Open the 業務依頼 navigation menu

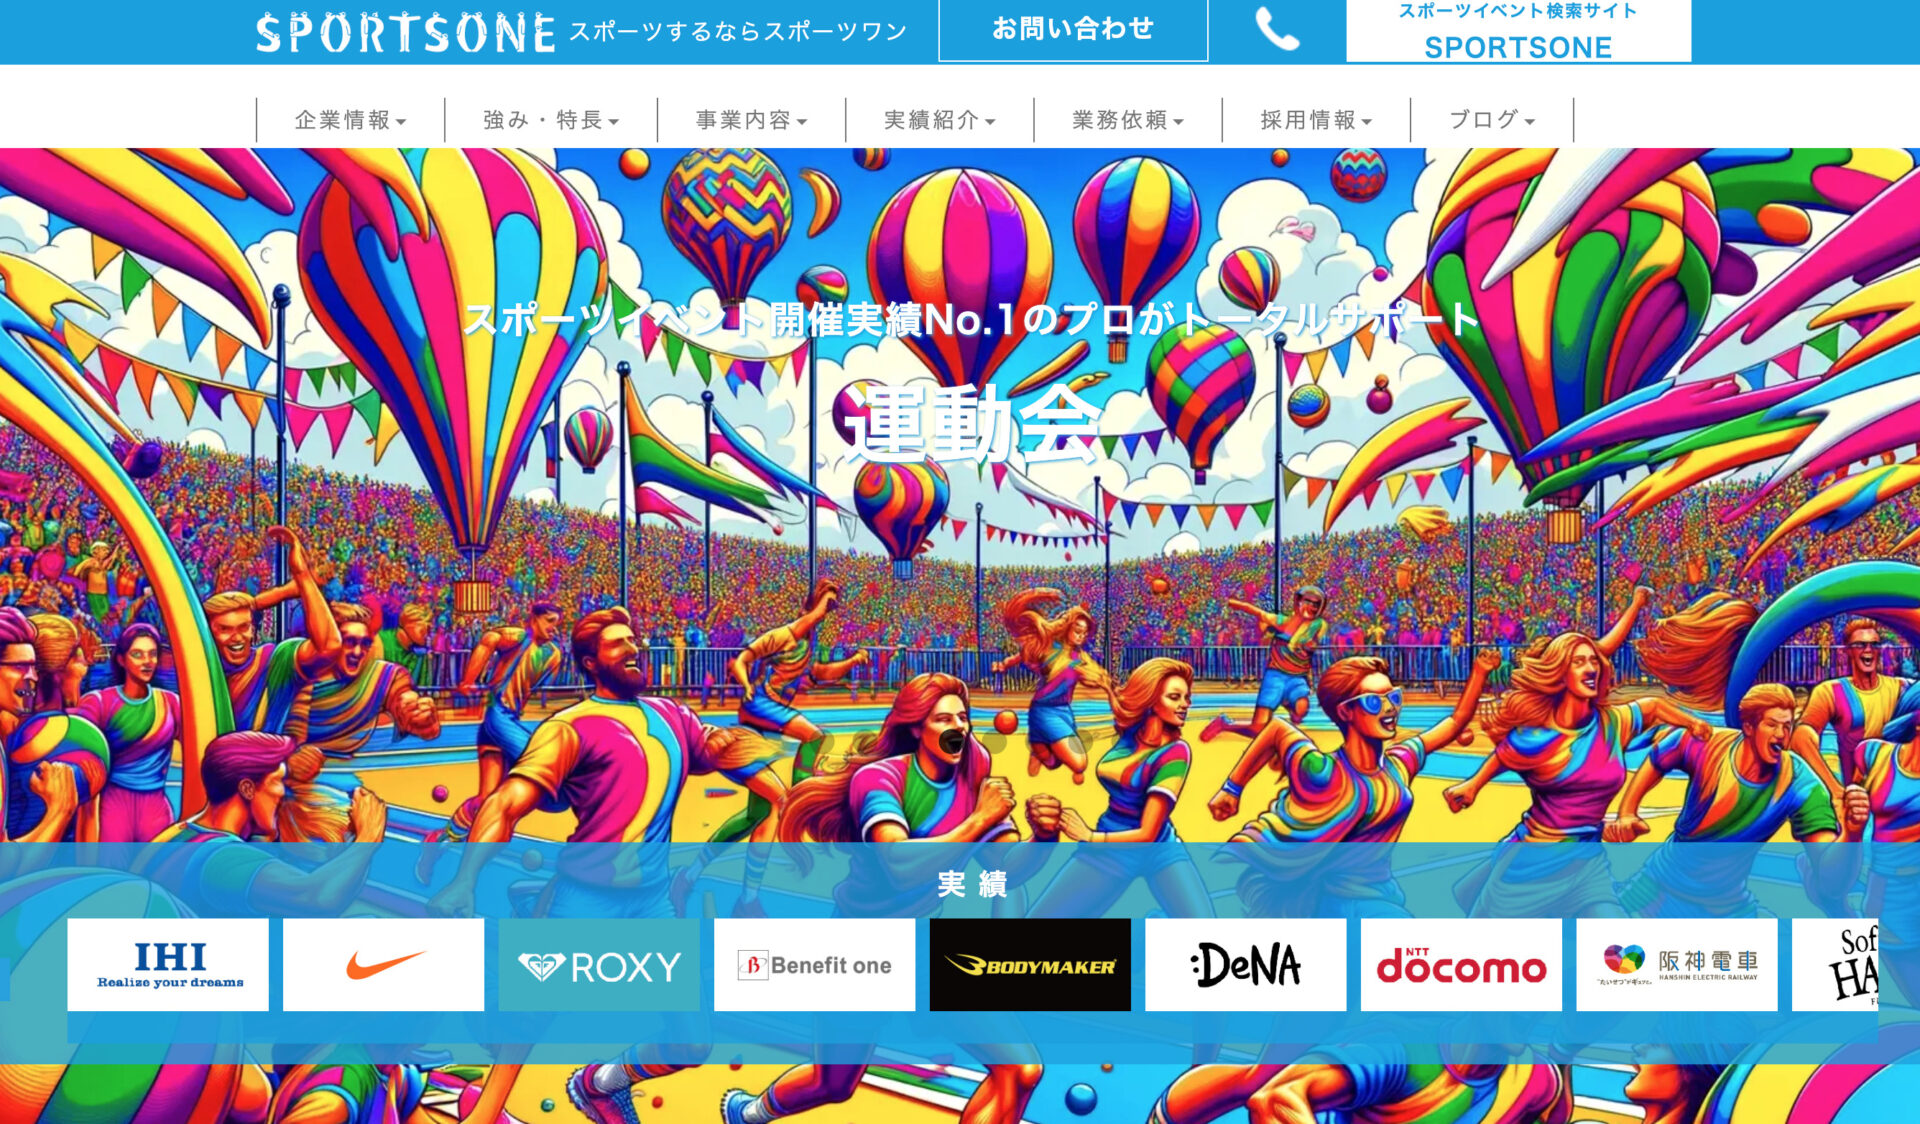click(x=1128, y=120)
